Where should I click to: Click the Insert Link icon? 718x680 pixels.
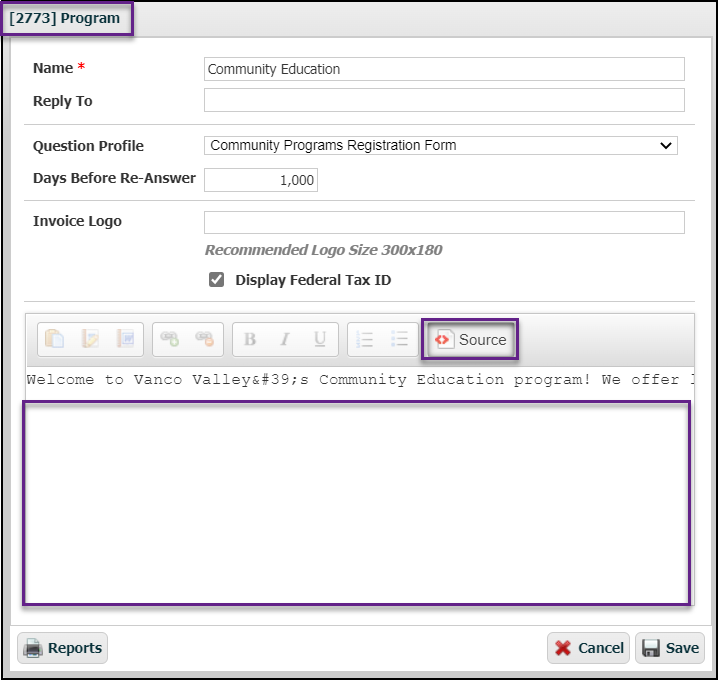(x=169, y=339)
